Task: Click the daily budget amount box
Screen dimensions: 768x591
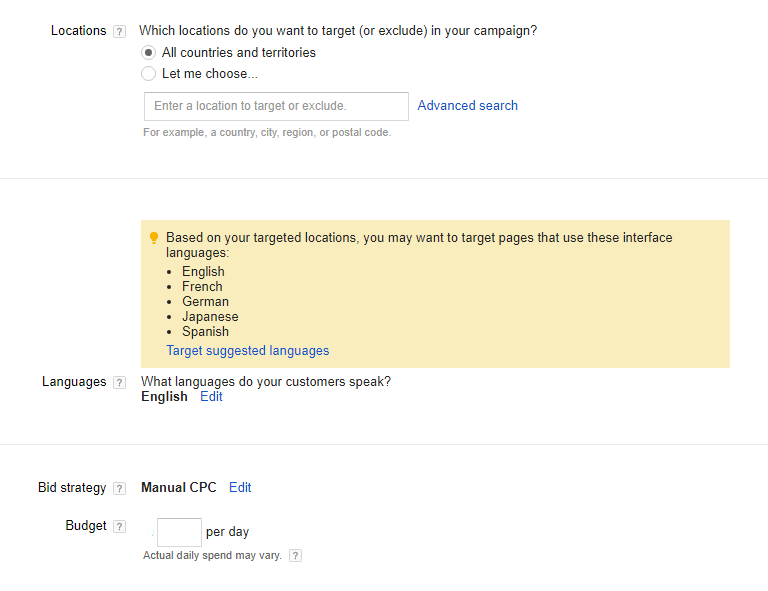Action: pyautogui.click(x=179, y=532)
